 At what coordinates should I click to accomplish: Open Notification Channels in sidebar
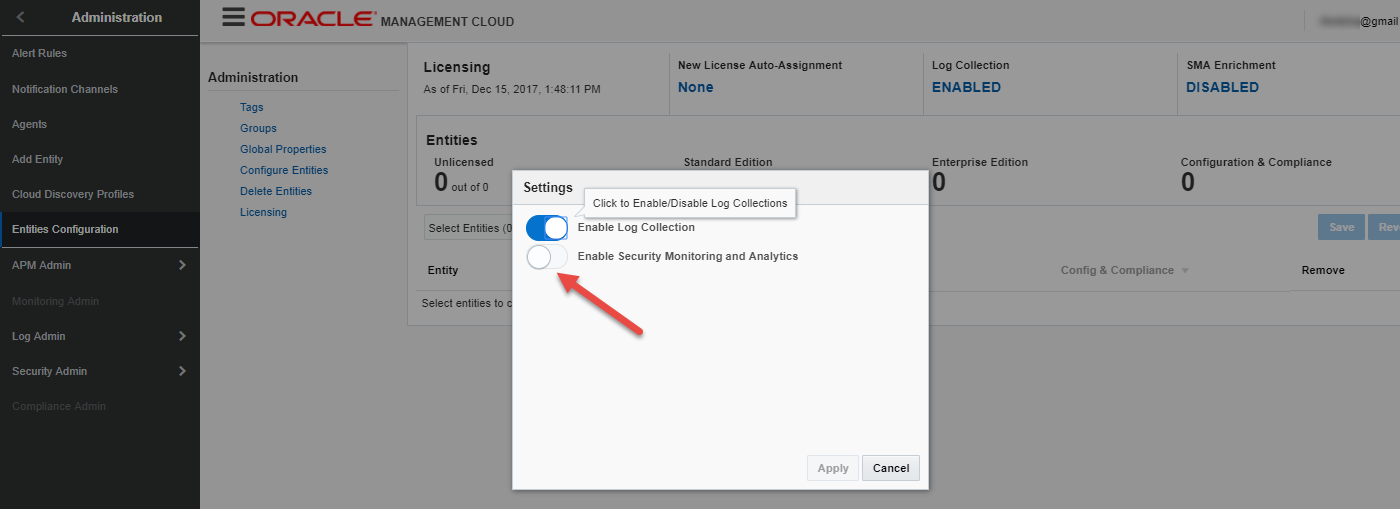pos(65,89)
